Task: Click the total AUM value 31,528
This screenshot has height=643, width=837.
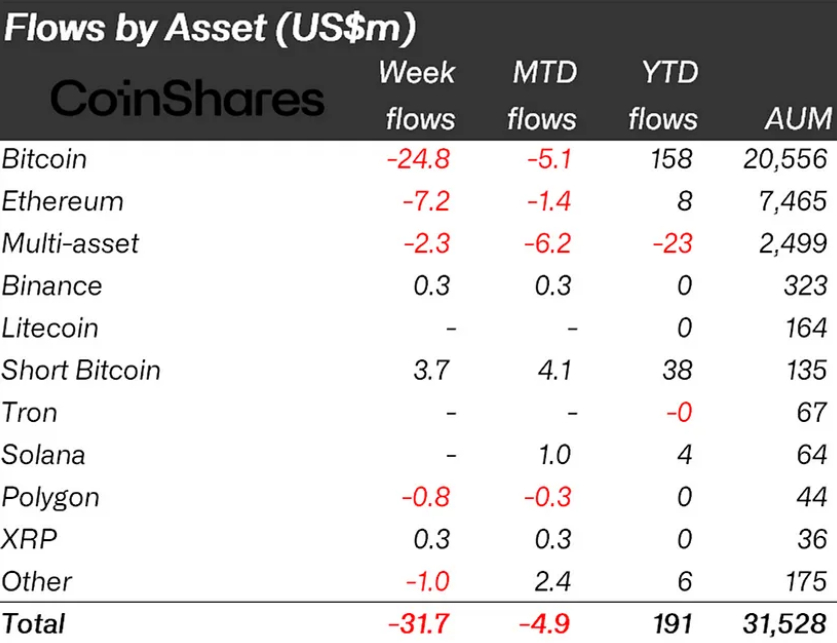Action: point(785,624)
